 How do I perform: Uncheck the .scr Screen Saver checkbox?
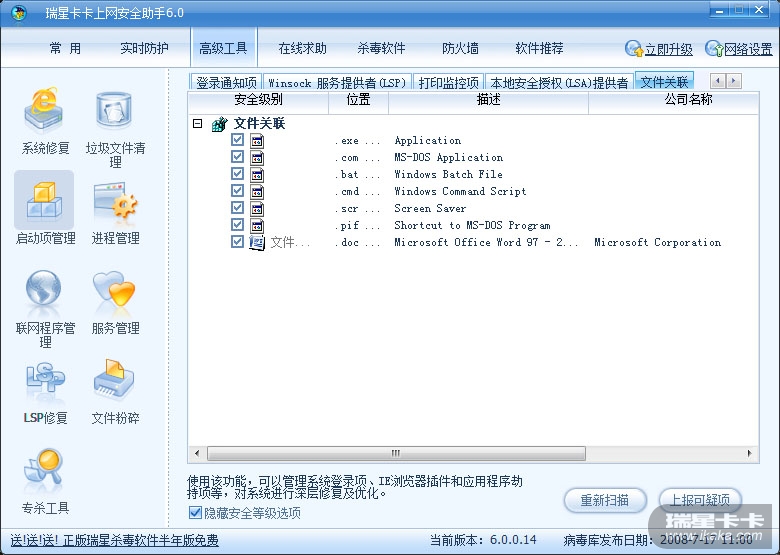click(x=237, y=207)
